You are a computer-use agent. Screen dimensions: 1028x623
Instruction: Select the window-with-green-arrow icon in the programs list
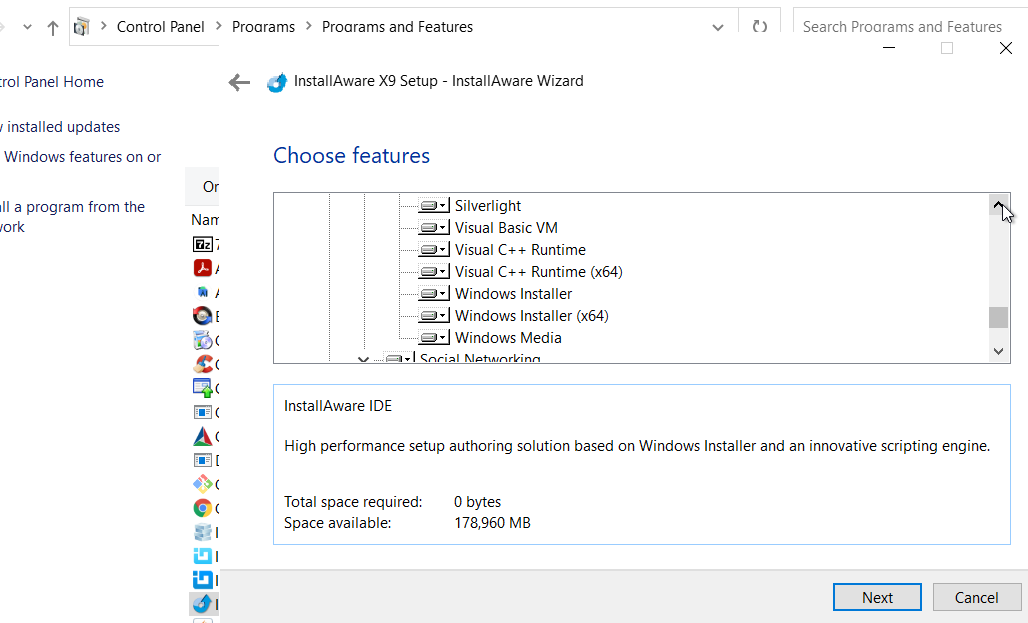click(x=203, y=388)
